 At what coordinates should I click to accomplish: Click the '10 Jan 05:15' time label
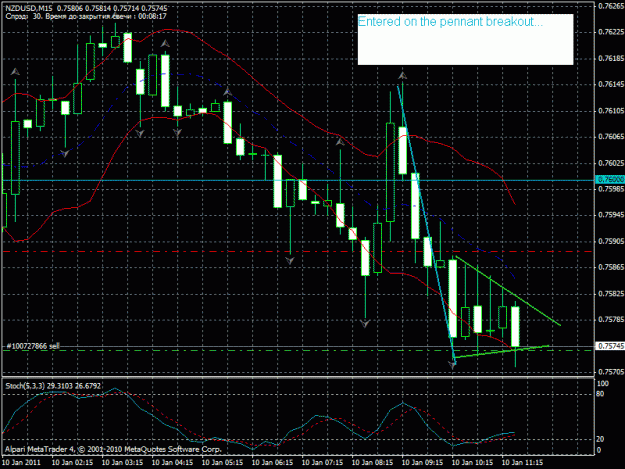click(222, 463)
